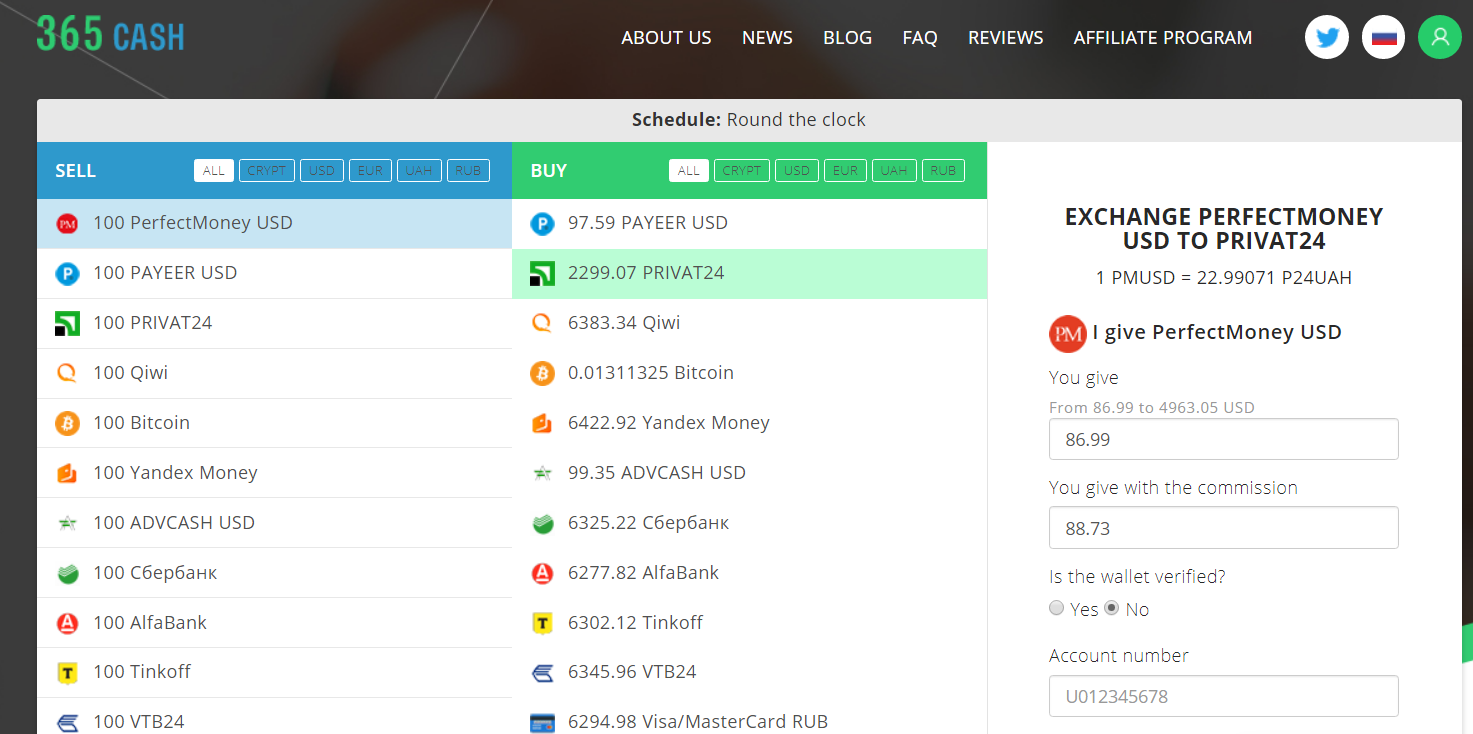The width and height of the screenshot is (1473, 734).
Task: Pick VTB24 icon in the Sell list
Action: [67, 722]
